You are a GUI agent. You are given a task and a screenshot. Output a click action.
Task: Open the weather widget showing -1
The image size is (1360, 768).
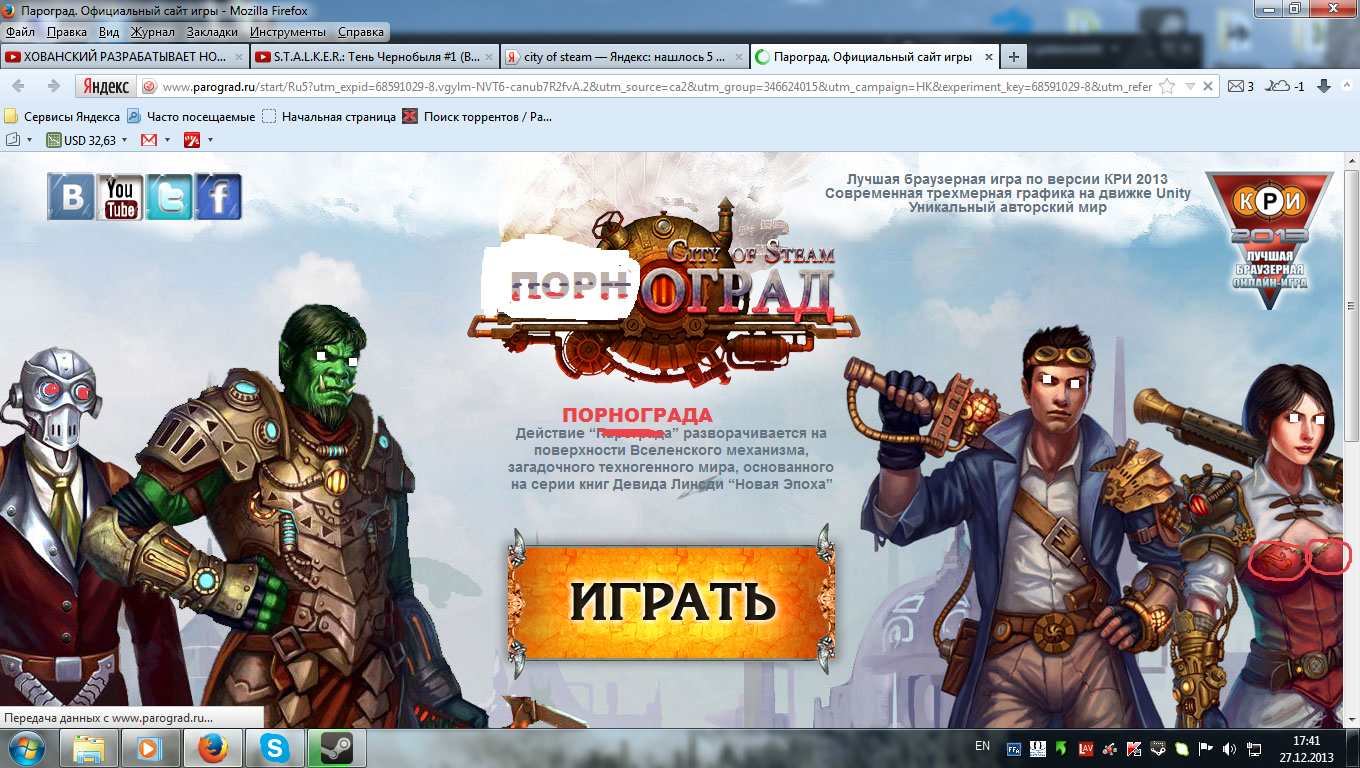point(1286,87)
